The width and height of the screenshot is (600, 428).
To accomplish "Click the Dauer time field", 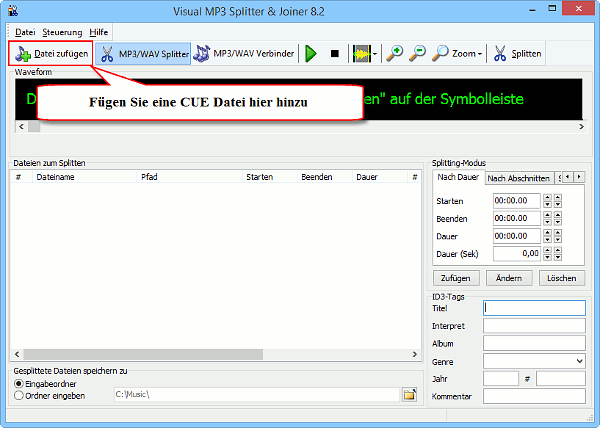I will pos(517,236).
